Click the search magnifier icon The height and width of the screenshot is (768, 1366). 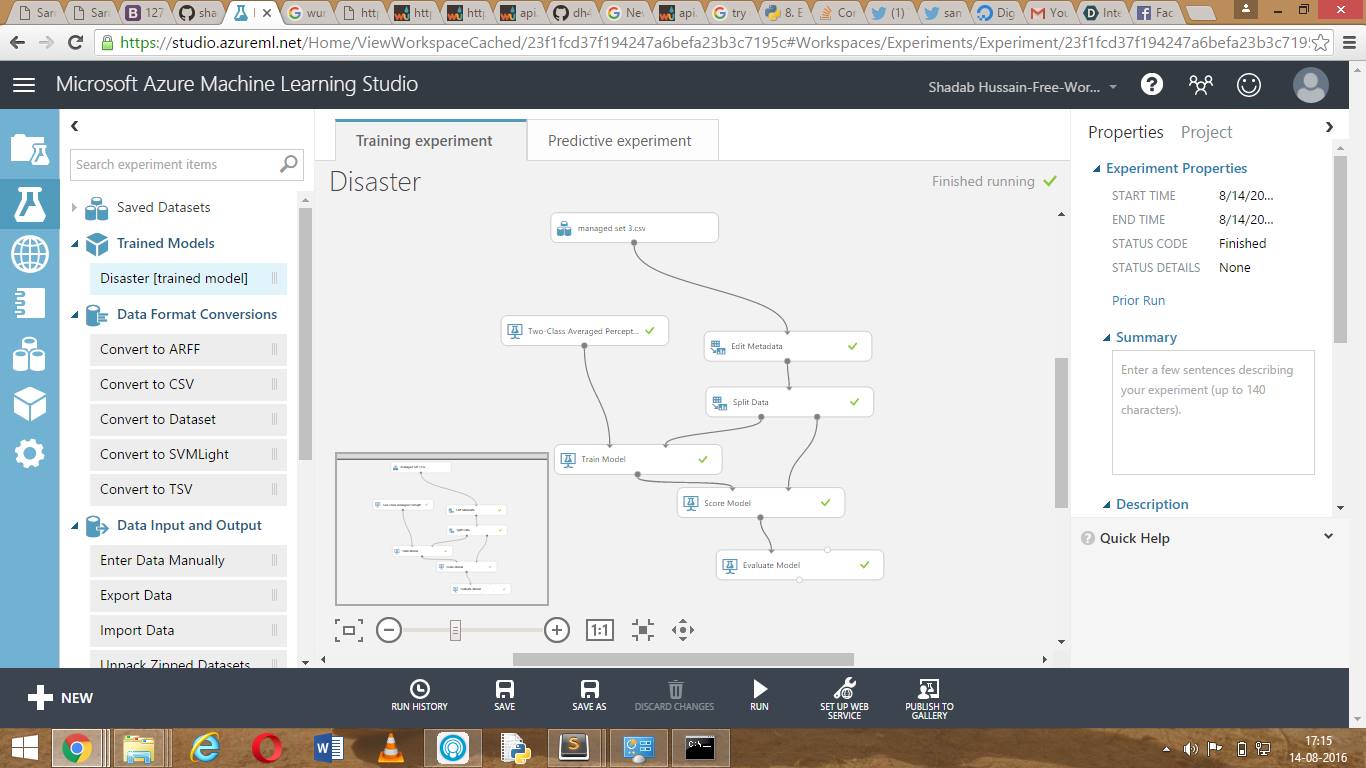(288, 164)
